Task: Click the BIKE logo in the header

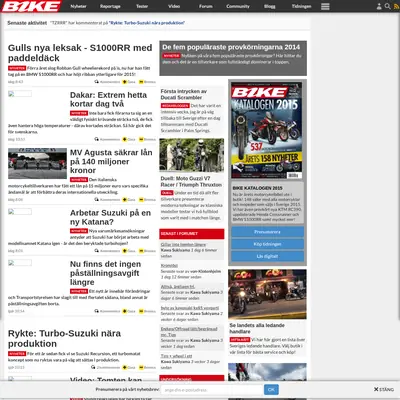Action: [x=32, y=6]
